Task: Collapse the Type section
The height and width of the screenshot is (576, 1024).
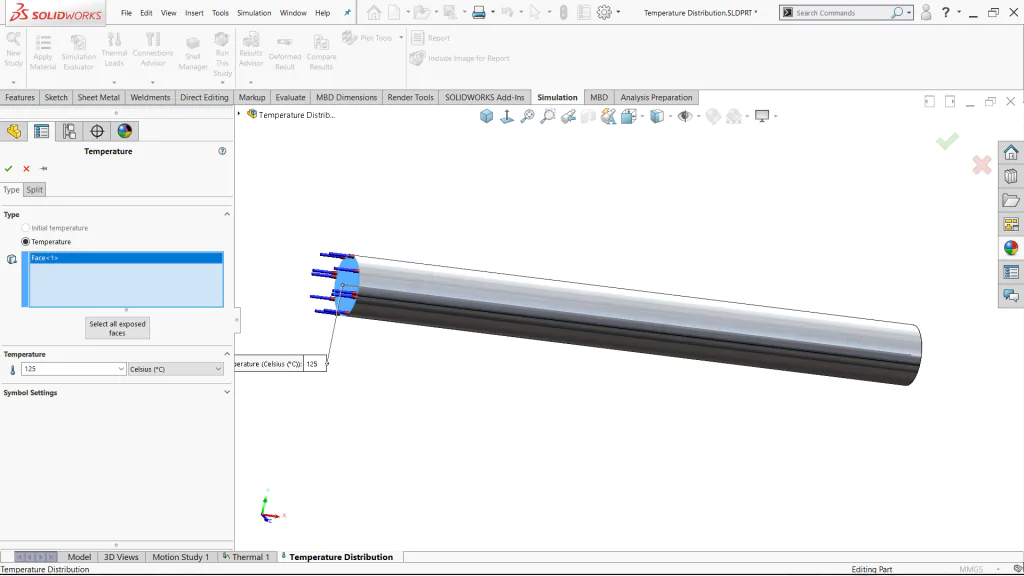Action: (x=227, y=214)
